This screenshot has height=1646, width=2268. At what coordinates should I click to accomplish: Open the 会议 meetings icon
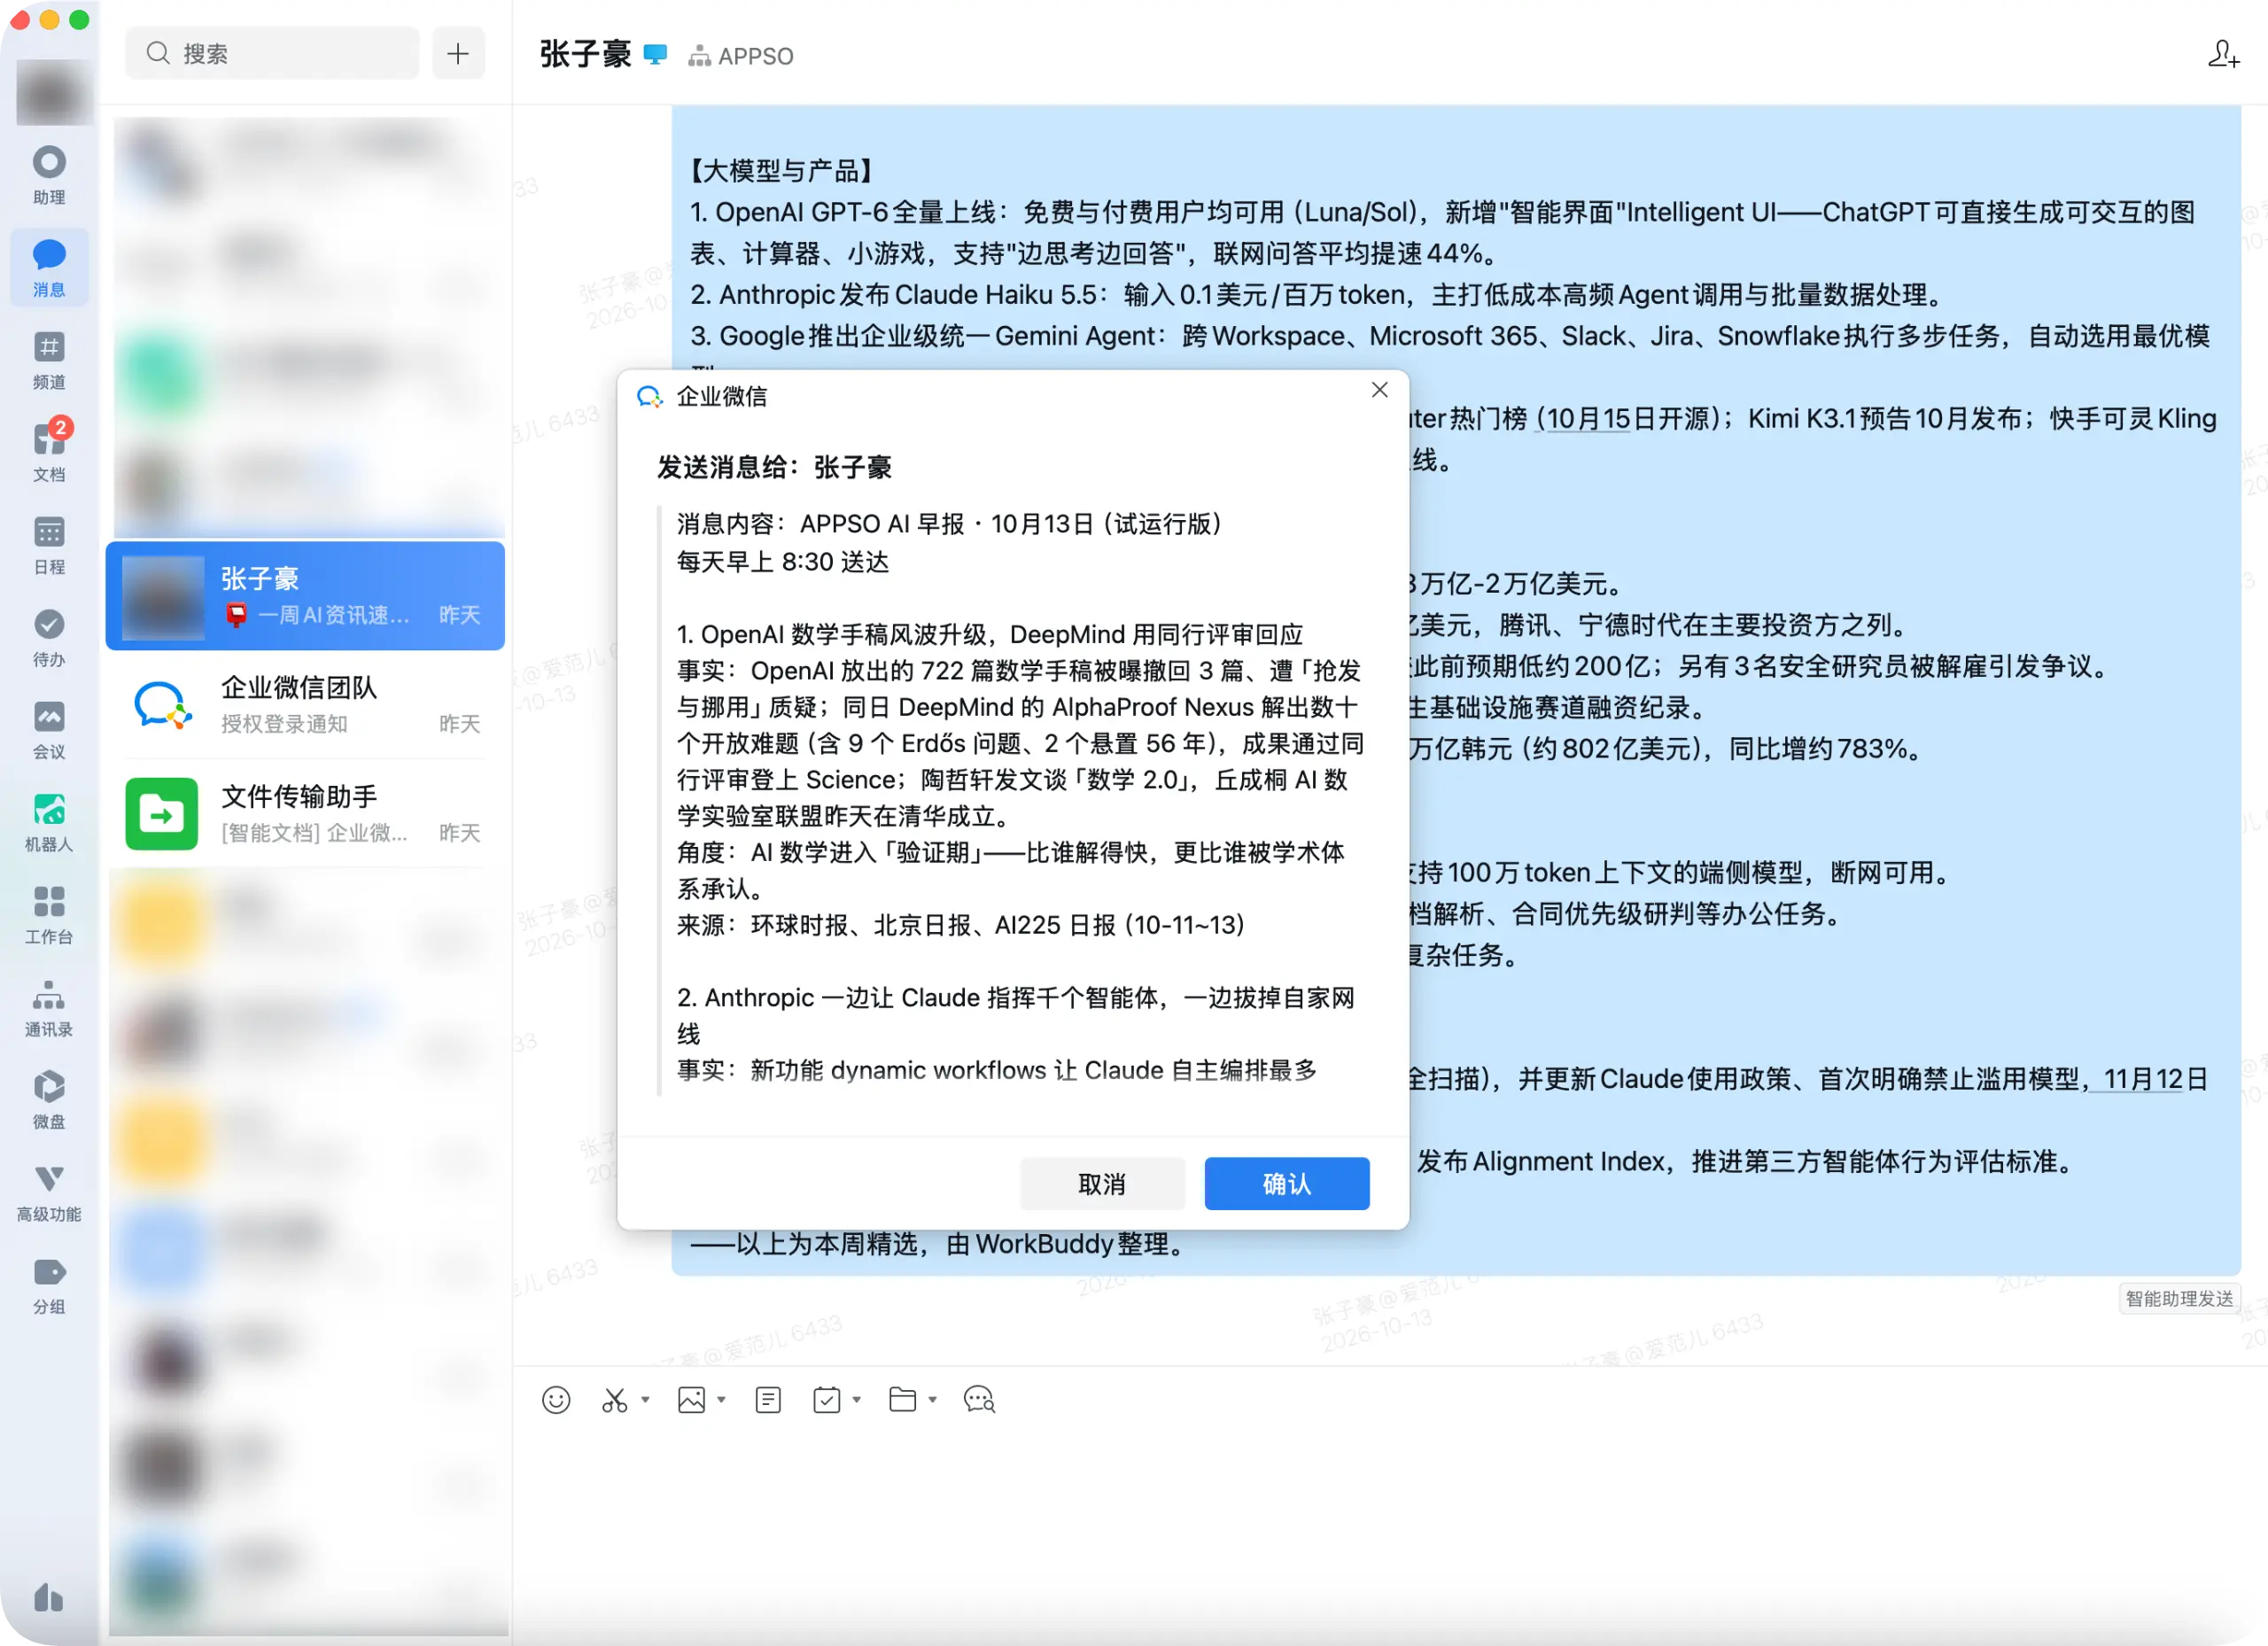click(49, 729)
